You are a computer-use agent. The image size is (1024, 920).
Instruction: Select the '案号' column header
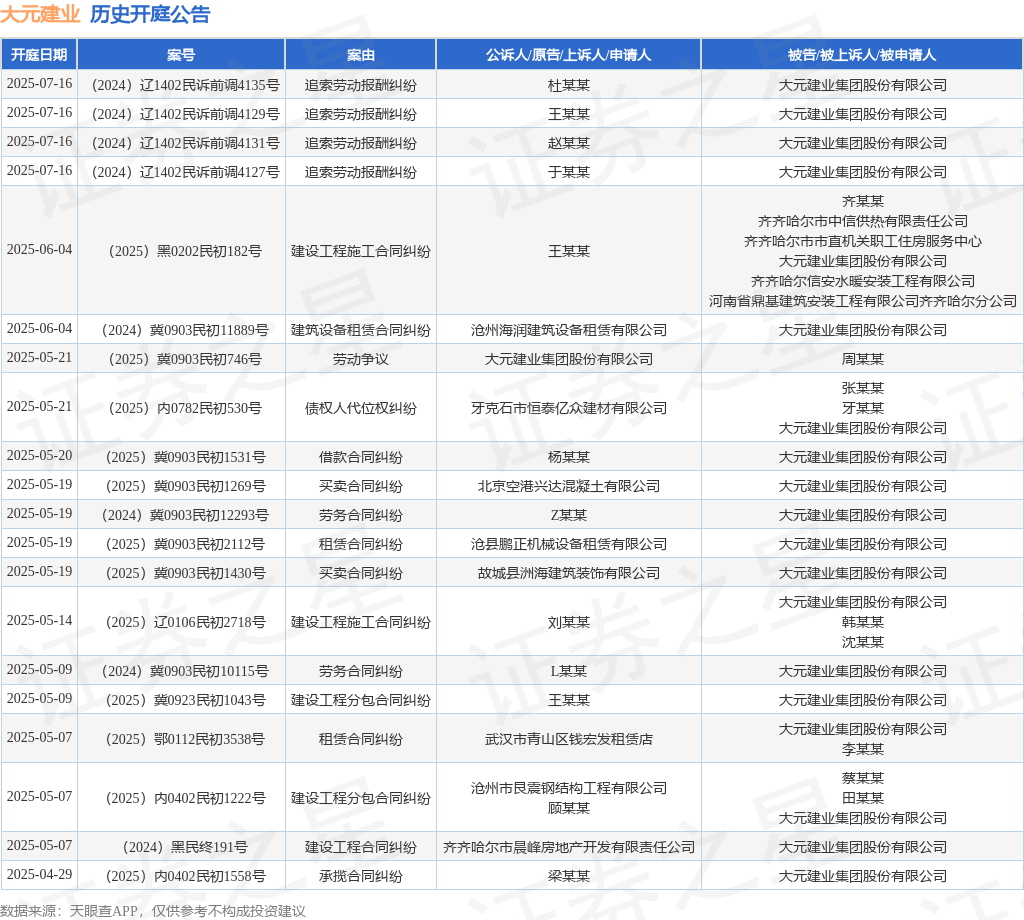[x=181, y=55]
